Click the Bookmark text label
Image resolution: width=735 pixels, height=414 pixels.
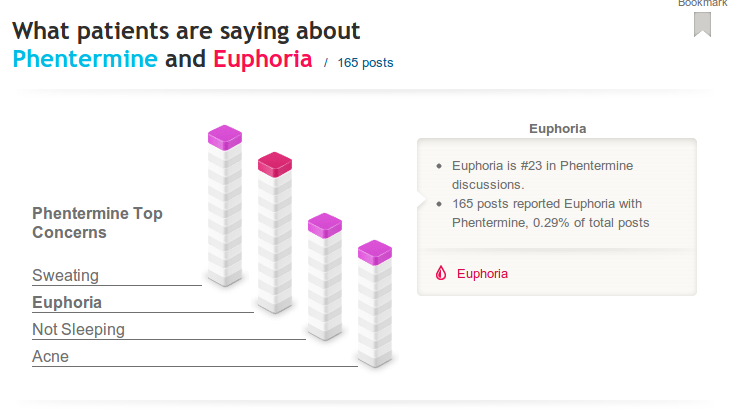pyautogui.click(x=702, y=3)
